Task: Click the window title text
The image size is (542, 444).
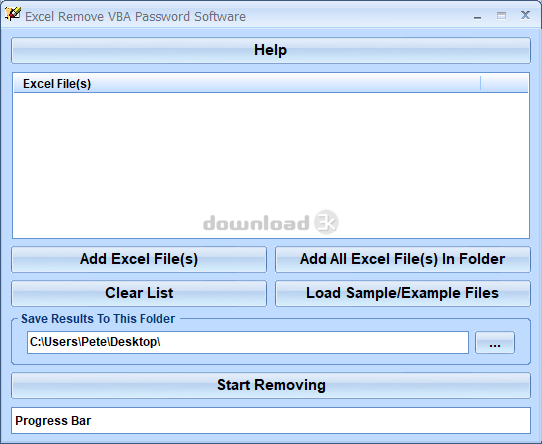Action: (x=135, y=17)
